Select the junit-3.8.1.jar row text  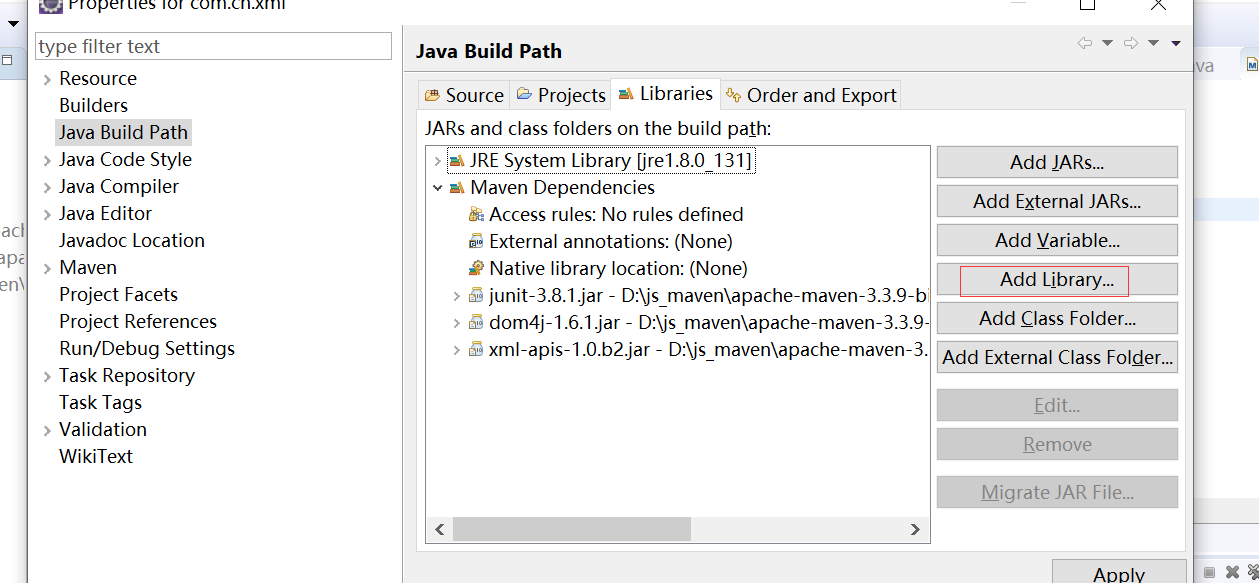(709, 295)
